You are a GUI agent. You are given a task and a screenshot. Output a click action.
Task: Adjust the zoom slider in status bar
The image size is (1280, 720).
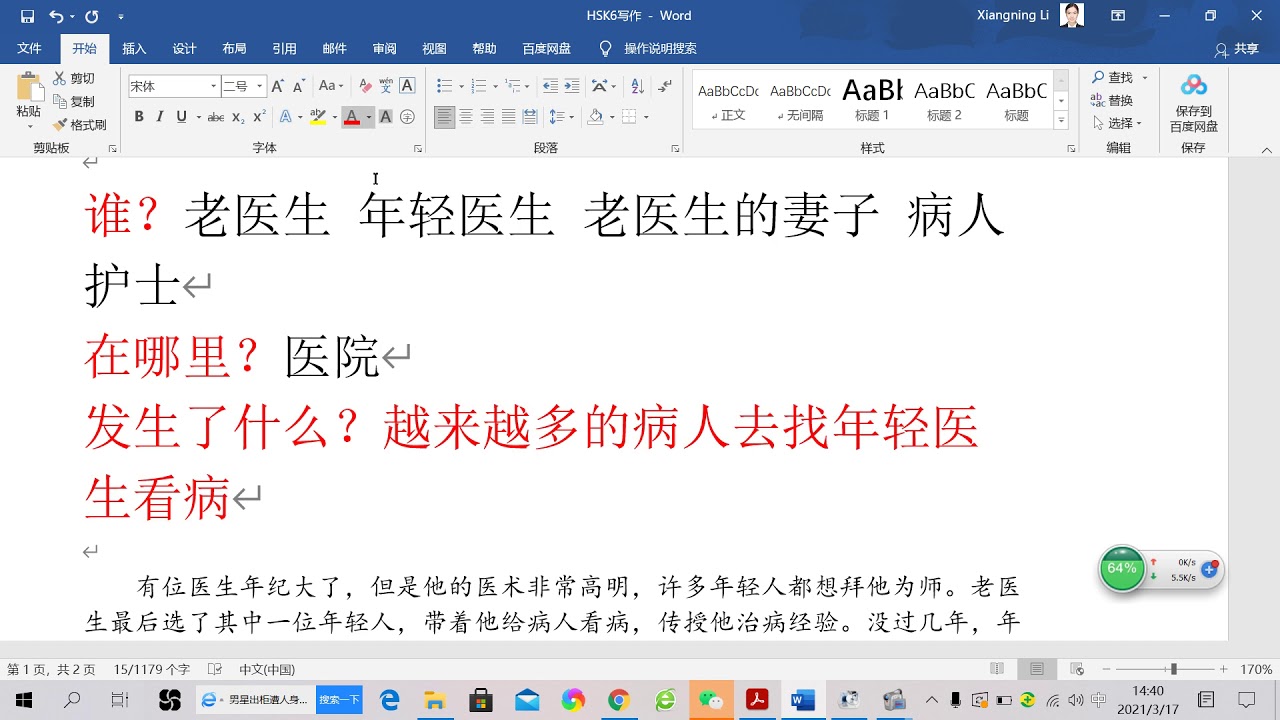1173,669
